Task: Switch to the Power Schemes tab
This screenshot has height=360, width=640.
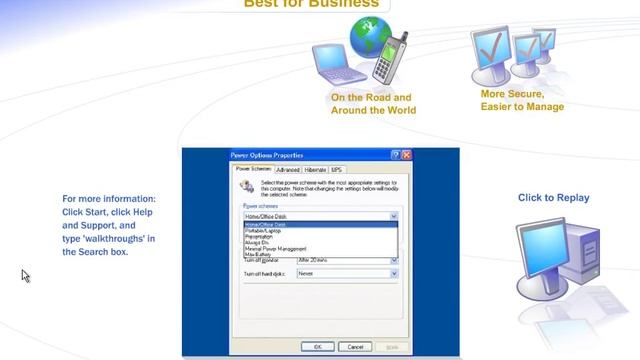Action: (253, 169)
